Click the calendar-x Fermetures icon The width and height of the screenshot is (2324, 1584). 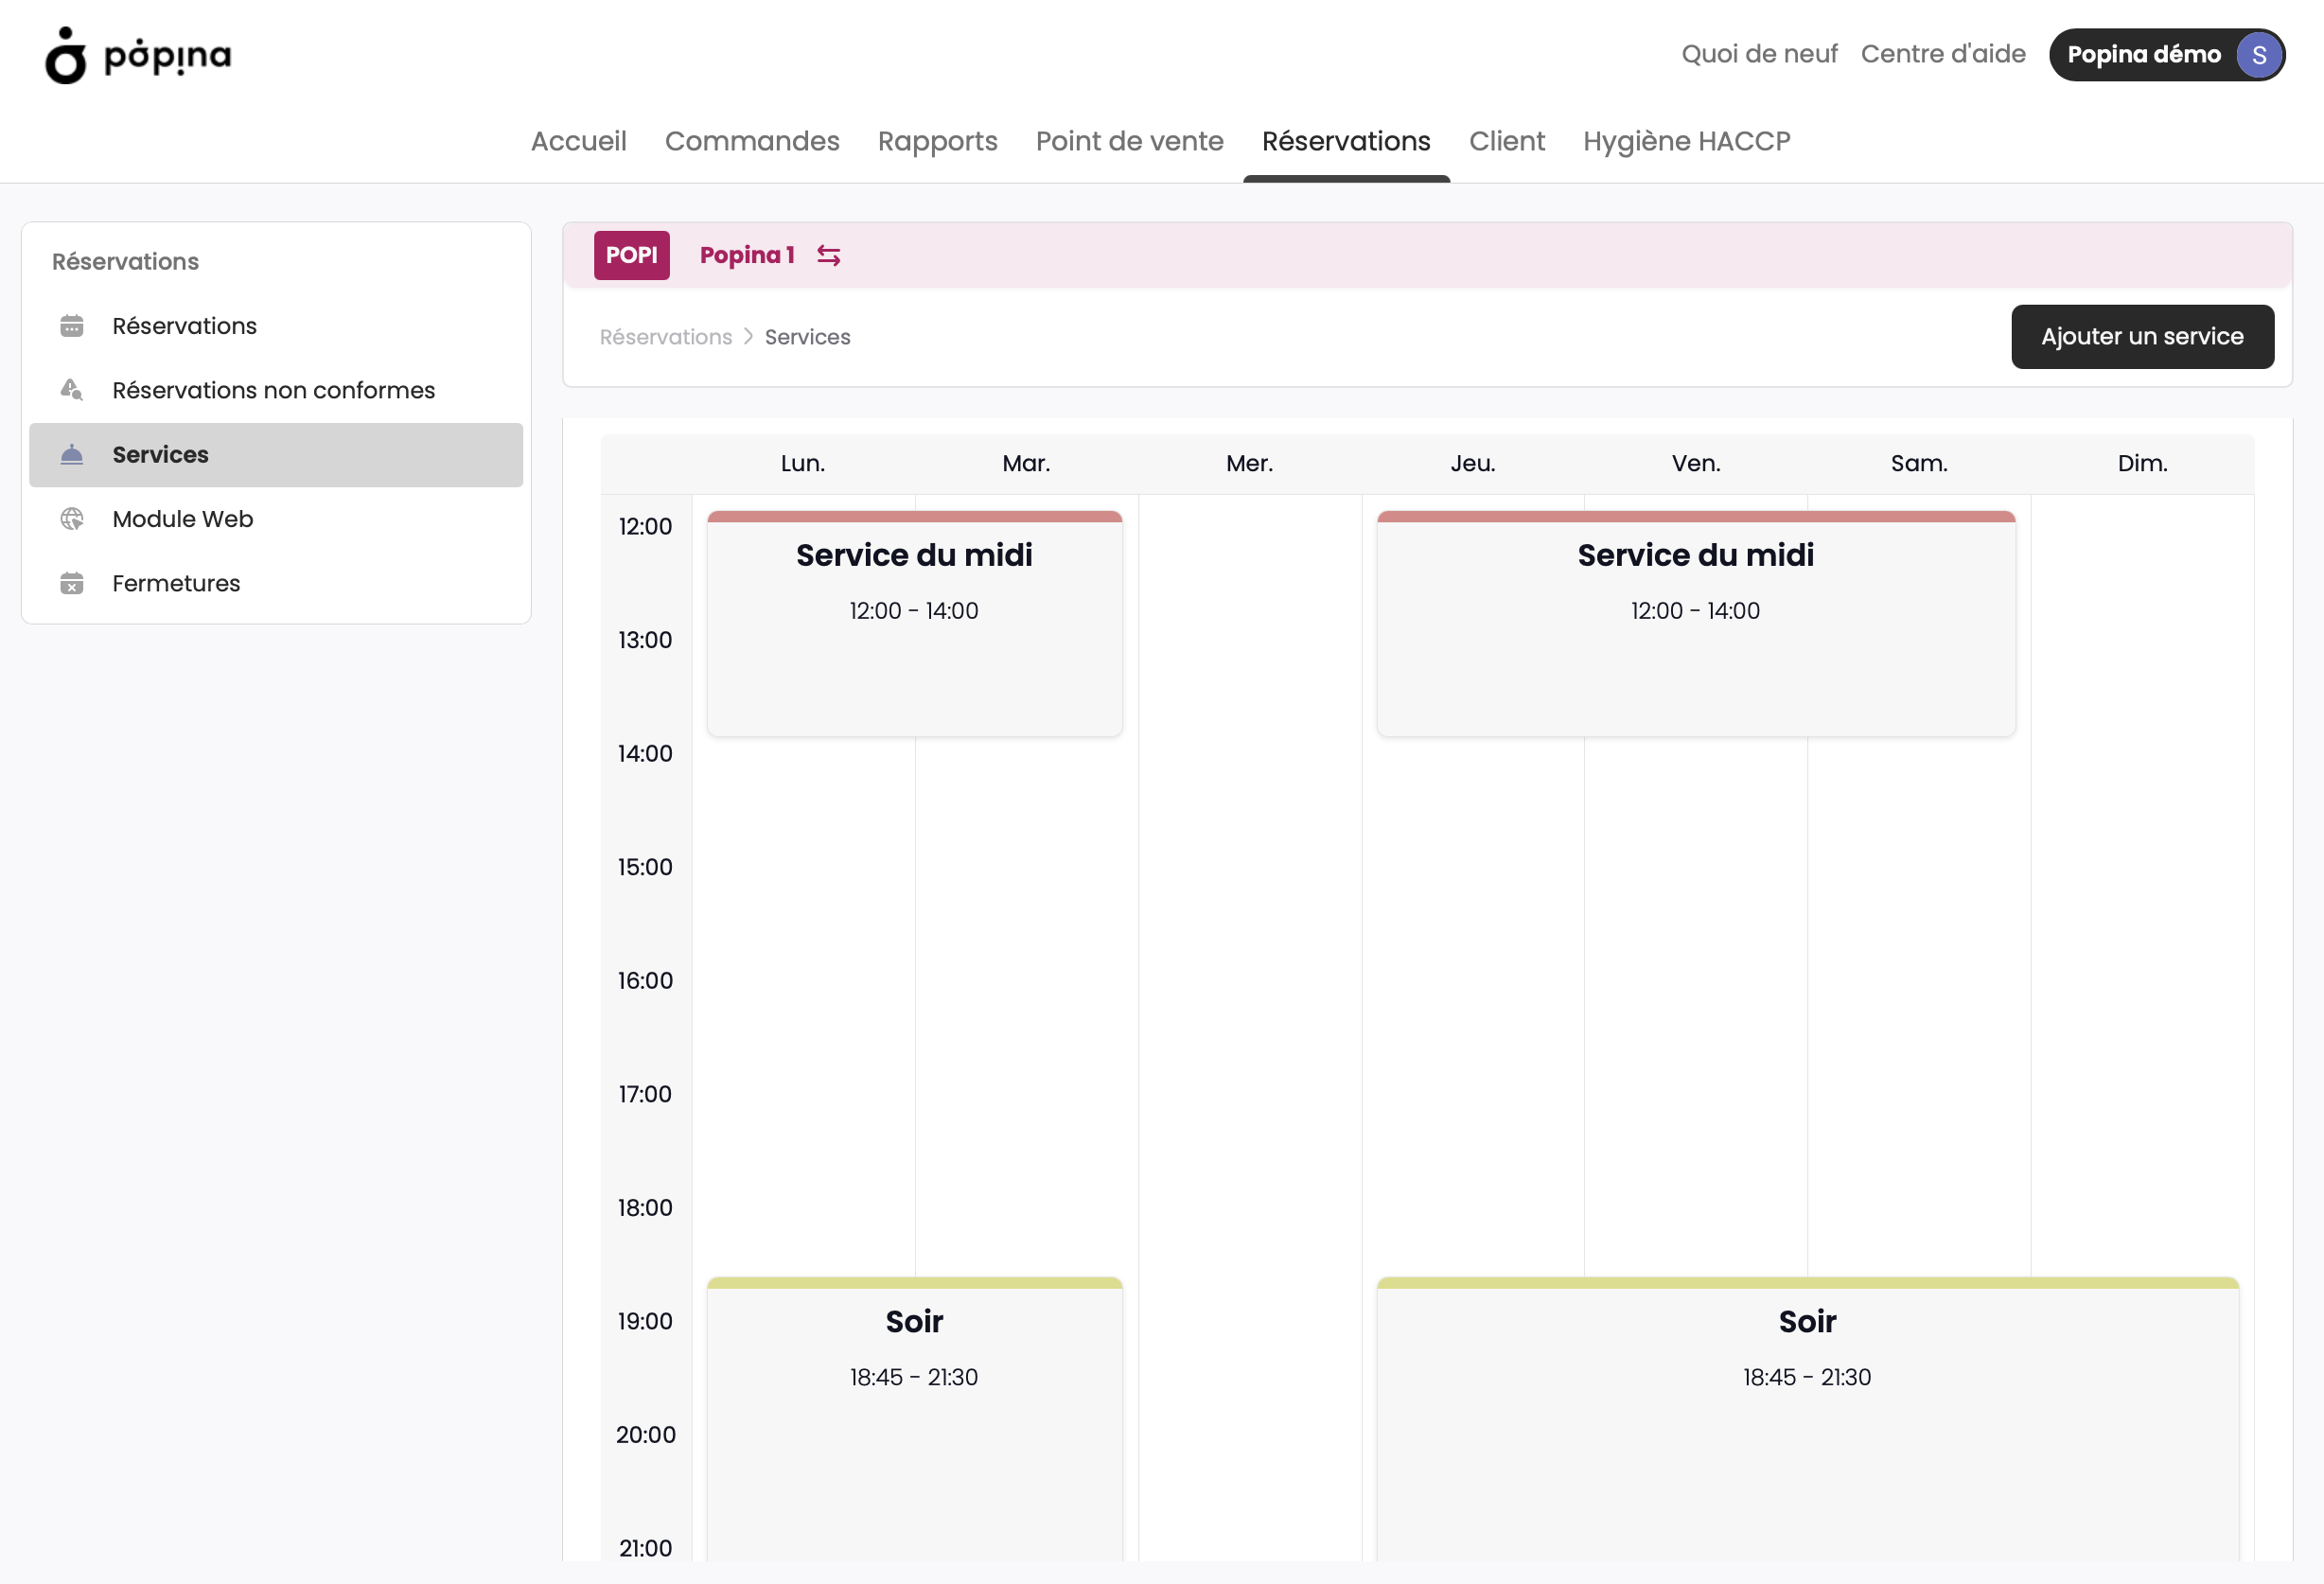pos(72,583)
